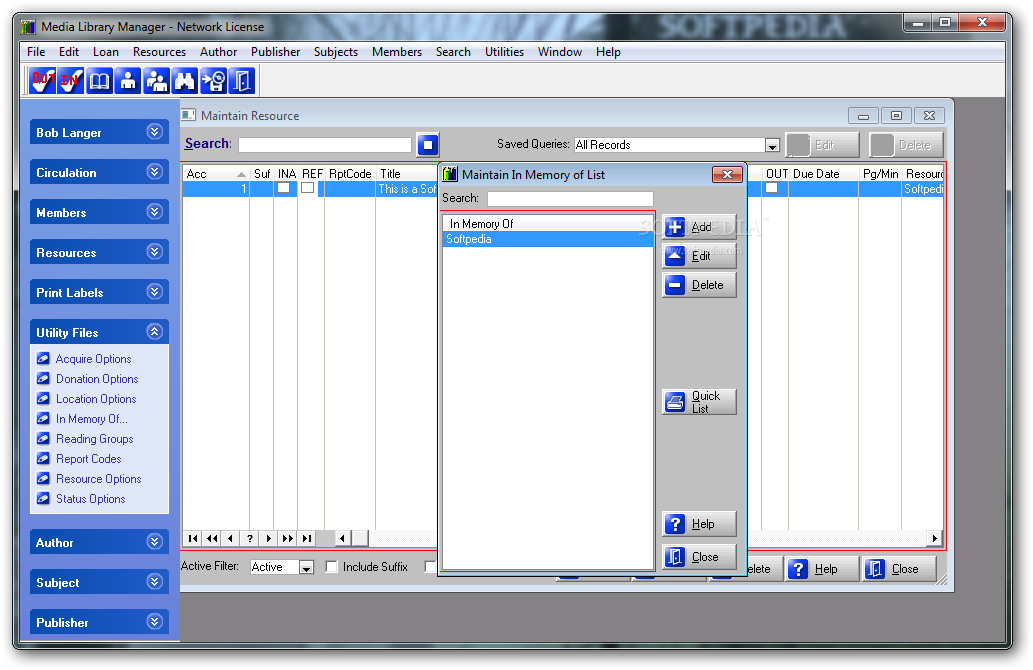
Task: Go to previous record arrow button
Action: 231,538
